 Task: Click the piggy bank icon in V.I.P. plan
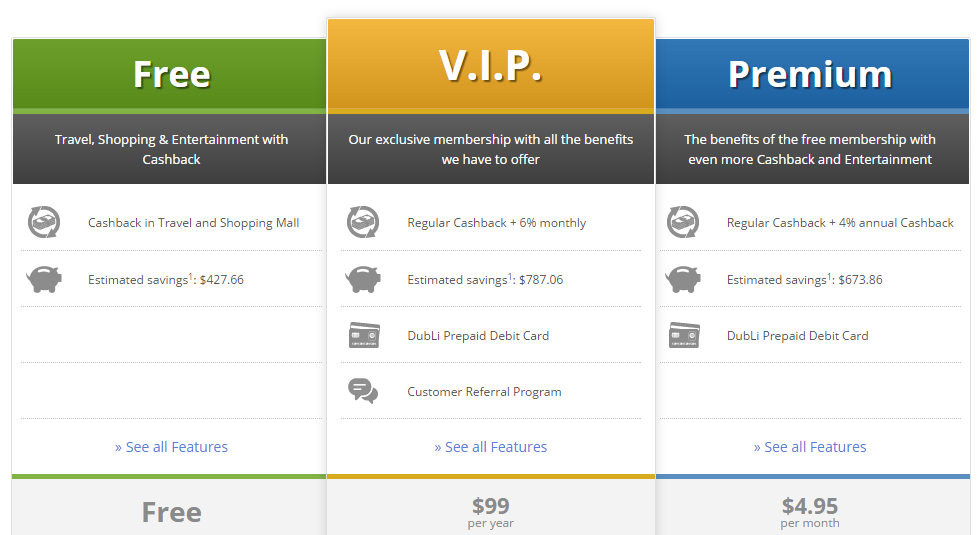(x=363, y=279)
